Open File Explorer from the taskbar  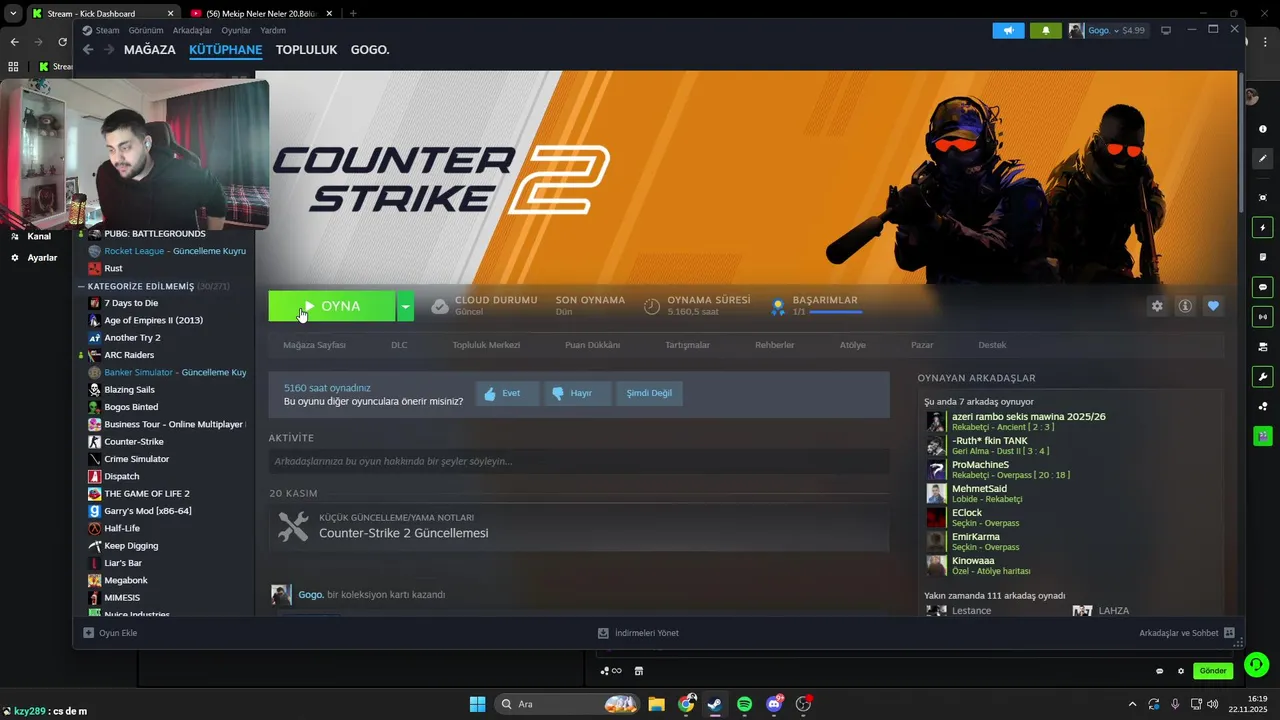tap(656, 704)
